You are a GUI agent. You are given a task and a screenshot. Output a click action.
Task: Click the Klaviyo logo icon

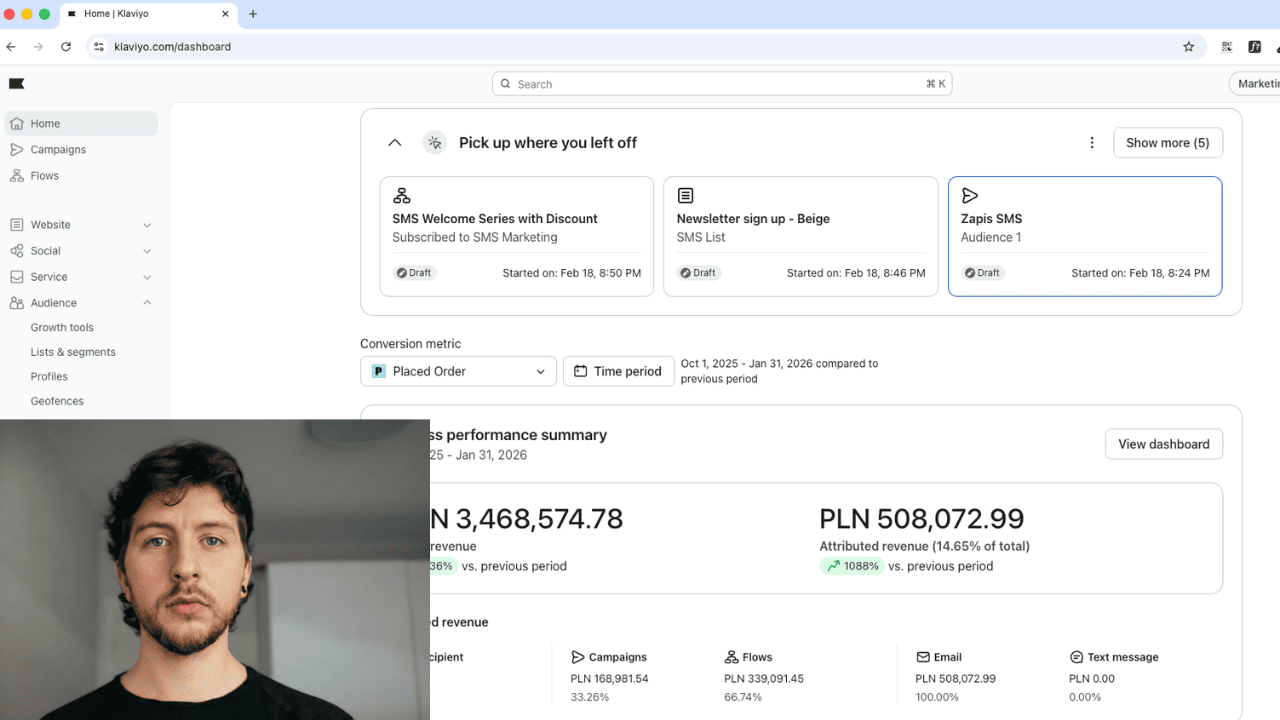16,84
